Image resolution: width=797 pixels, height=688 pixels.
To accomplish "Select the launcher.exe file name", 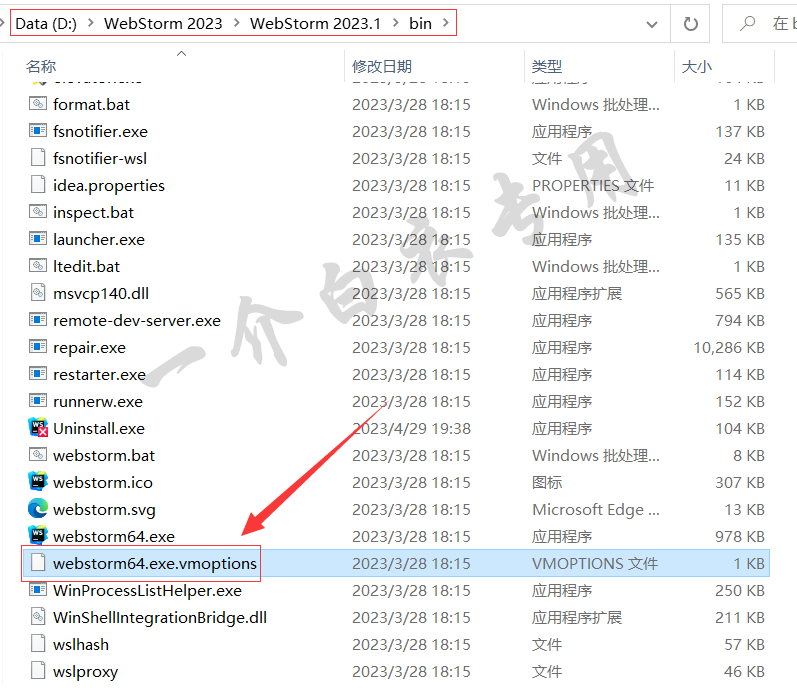I will pyautogui.click(x=99, y=239).
